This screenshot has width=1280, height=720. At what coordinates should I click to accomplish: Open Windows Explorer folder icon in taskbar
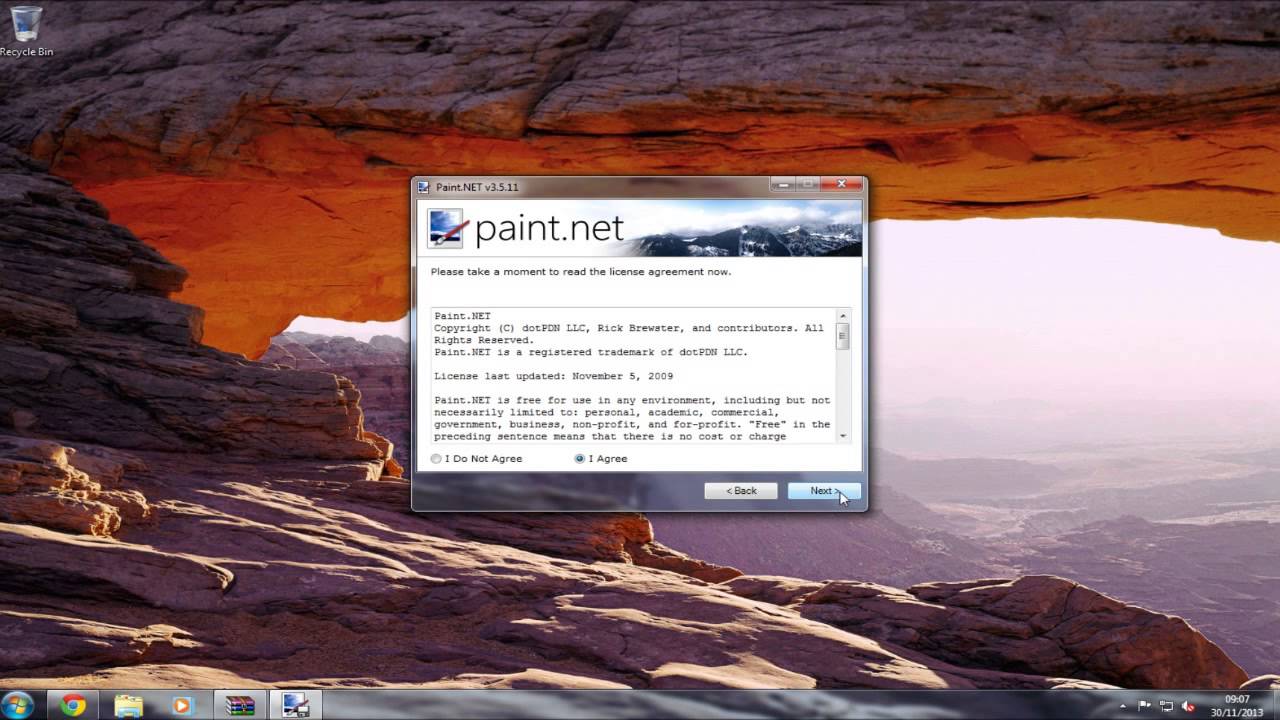[x=128, y=705]
